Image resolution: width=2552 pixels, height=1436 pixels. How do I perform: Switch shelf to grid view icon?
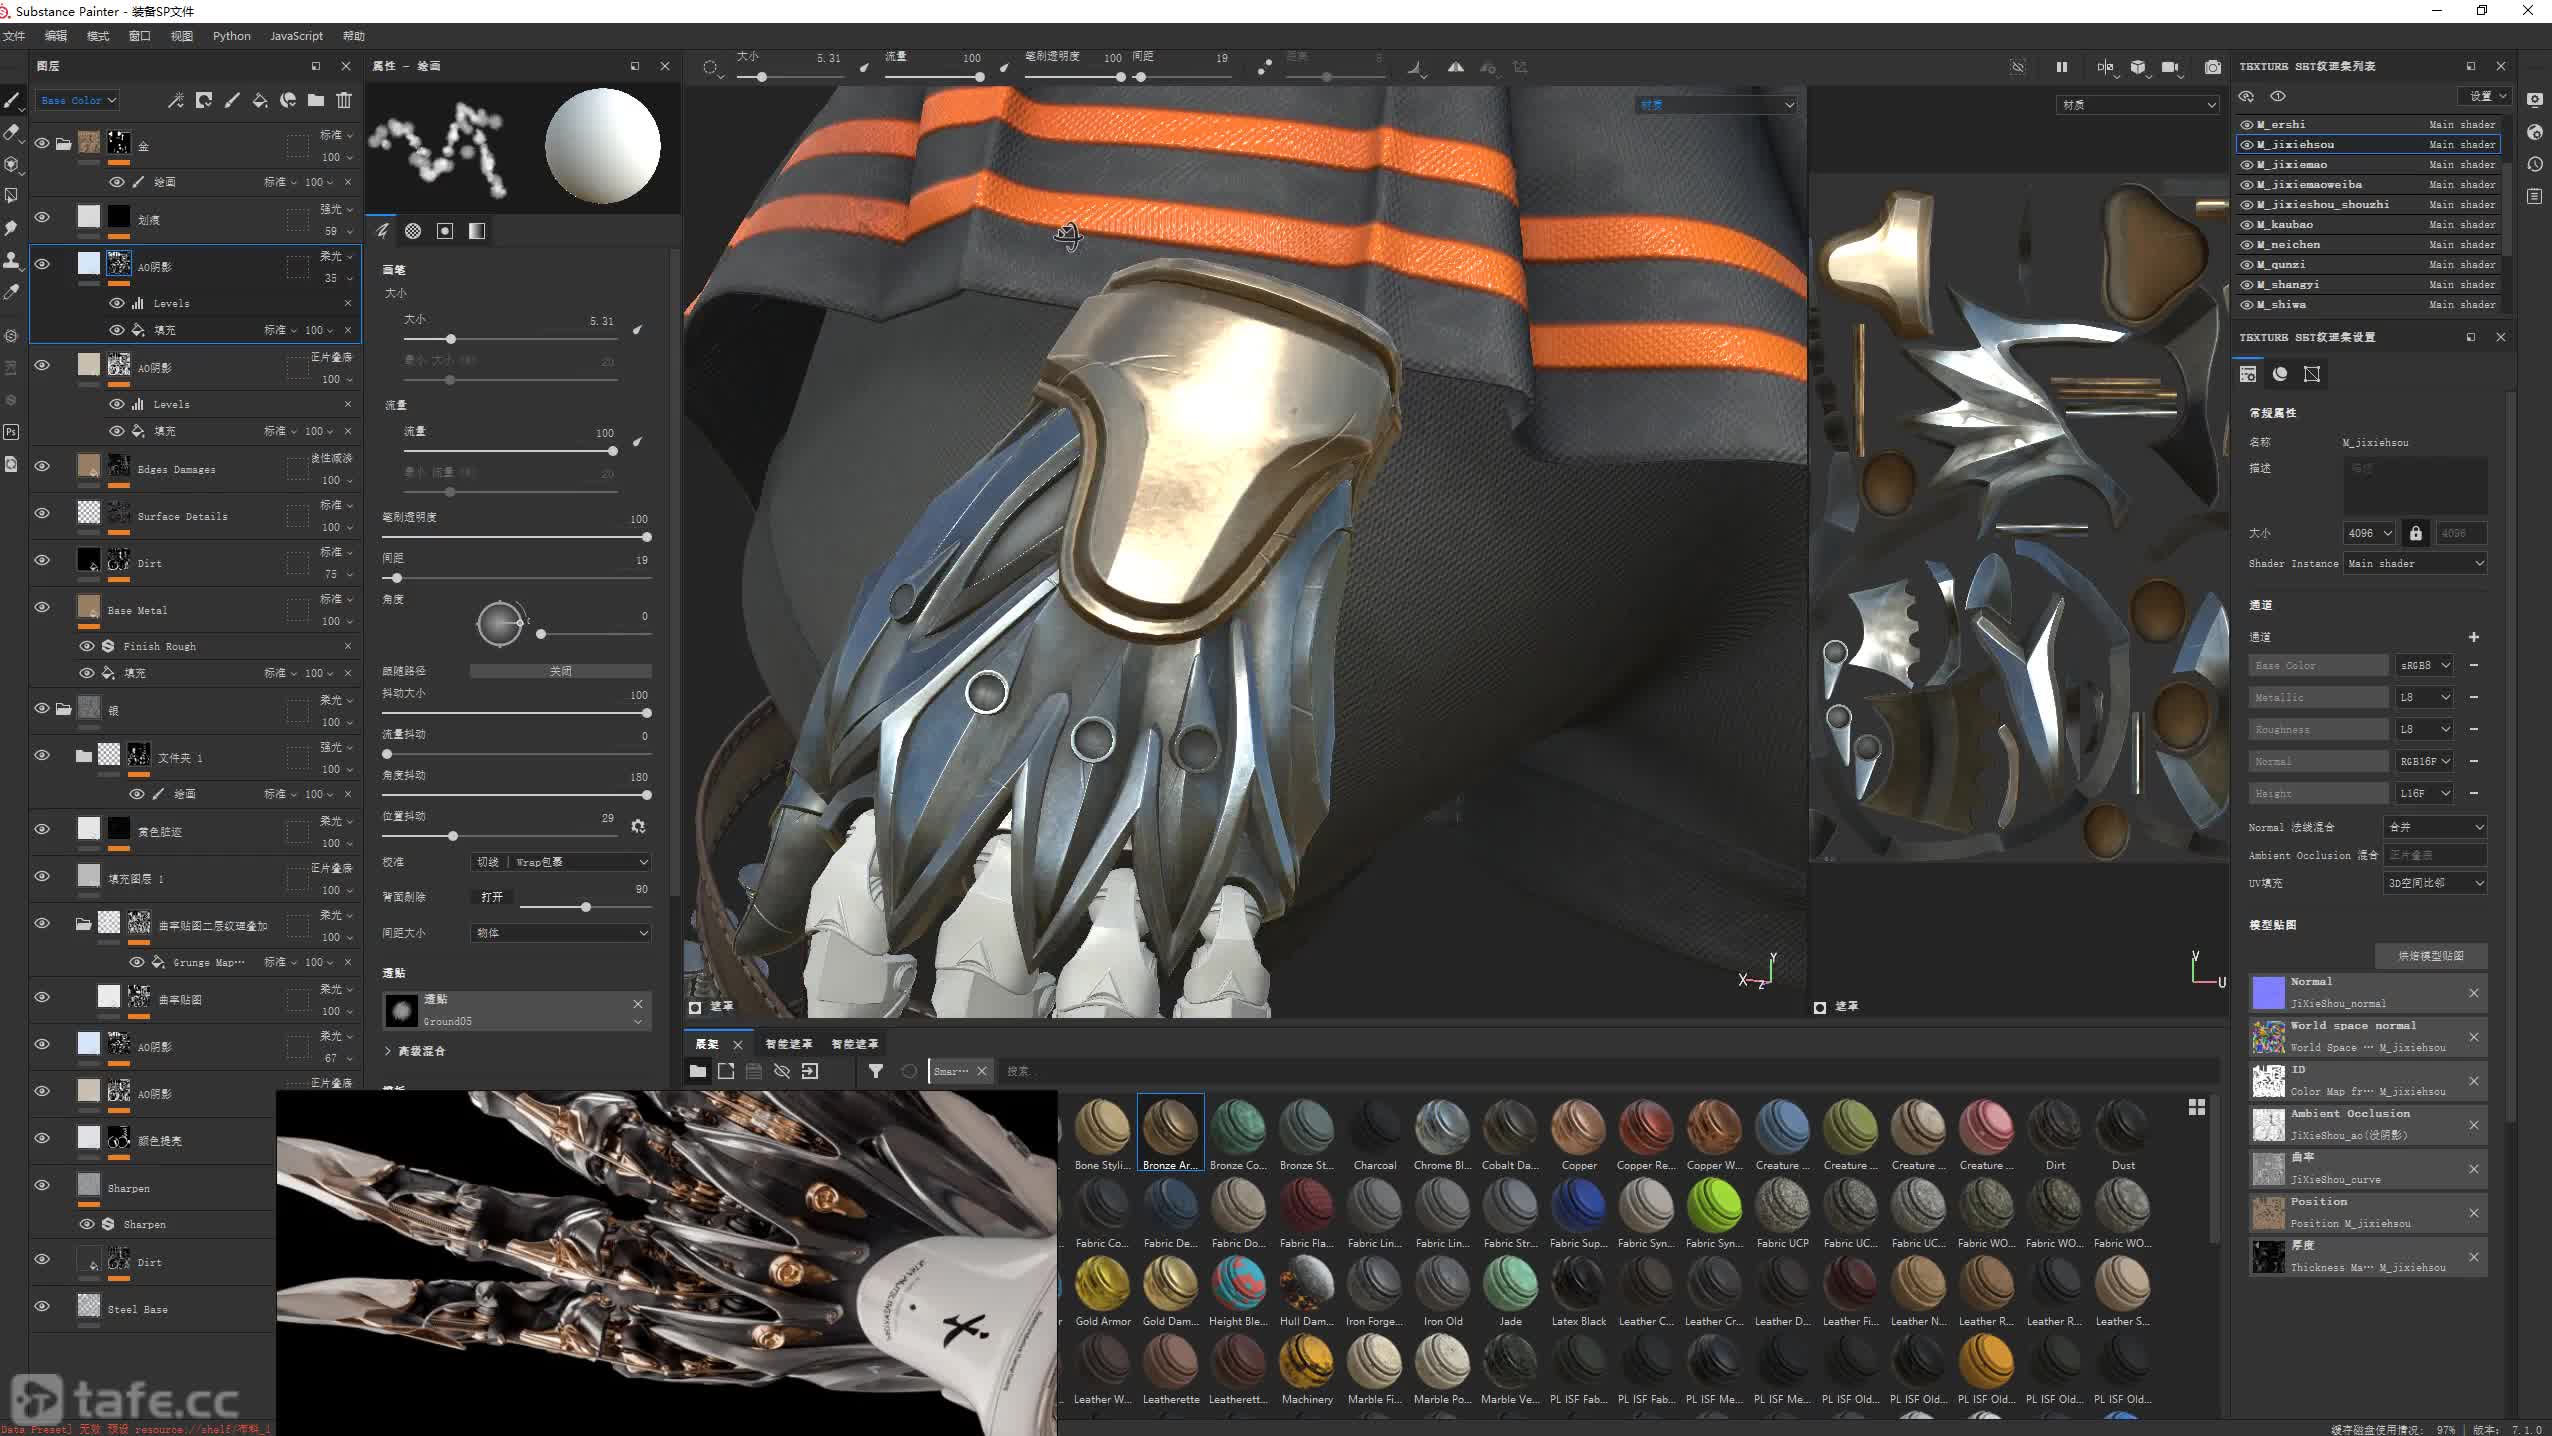pyautogui.click(x=2197, y=1107)
